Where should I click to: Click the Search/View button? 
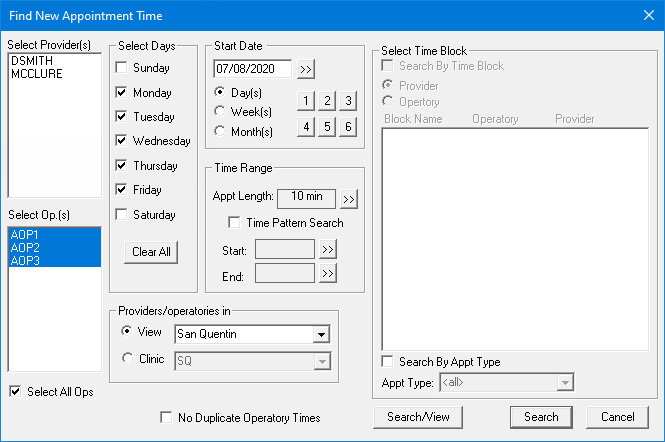(418, 417)
